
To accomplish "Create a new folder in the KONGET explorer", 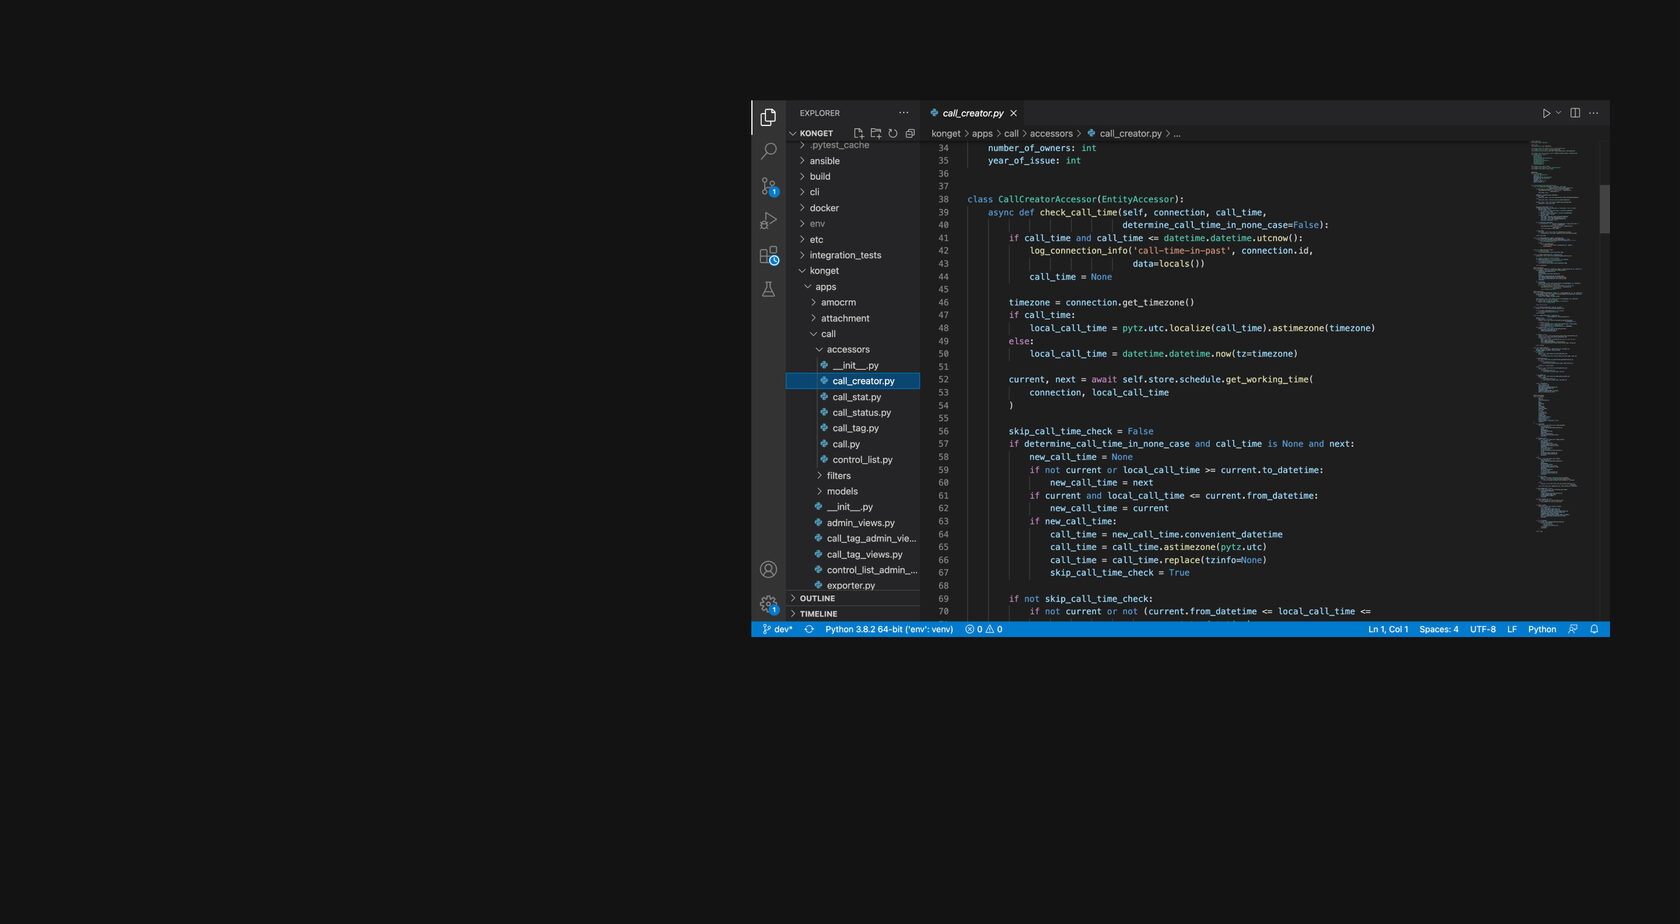I will [875, 133].
